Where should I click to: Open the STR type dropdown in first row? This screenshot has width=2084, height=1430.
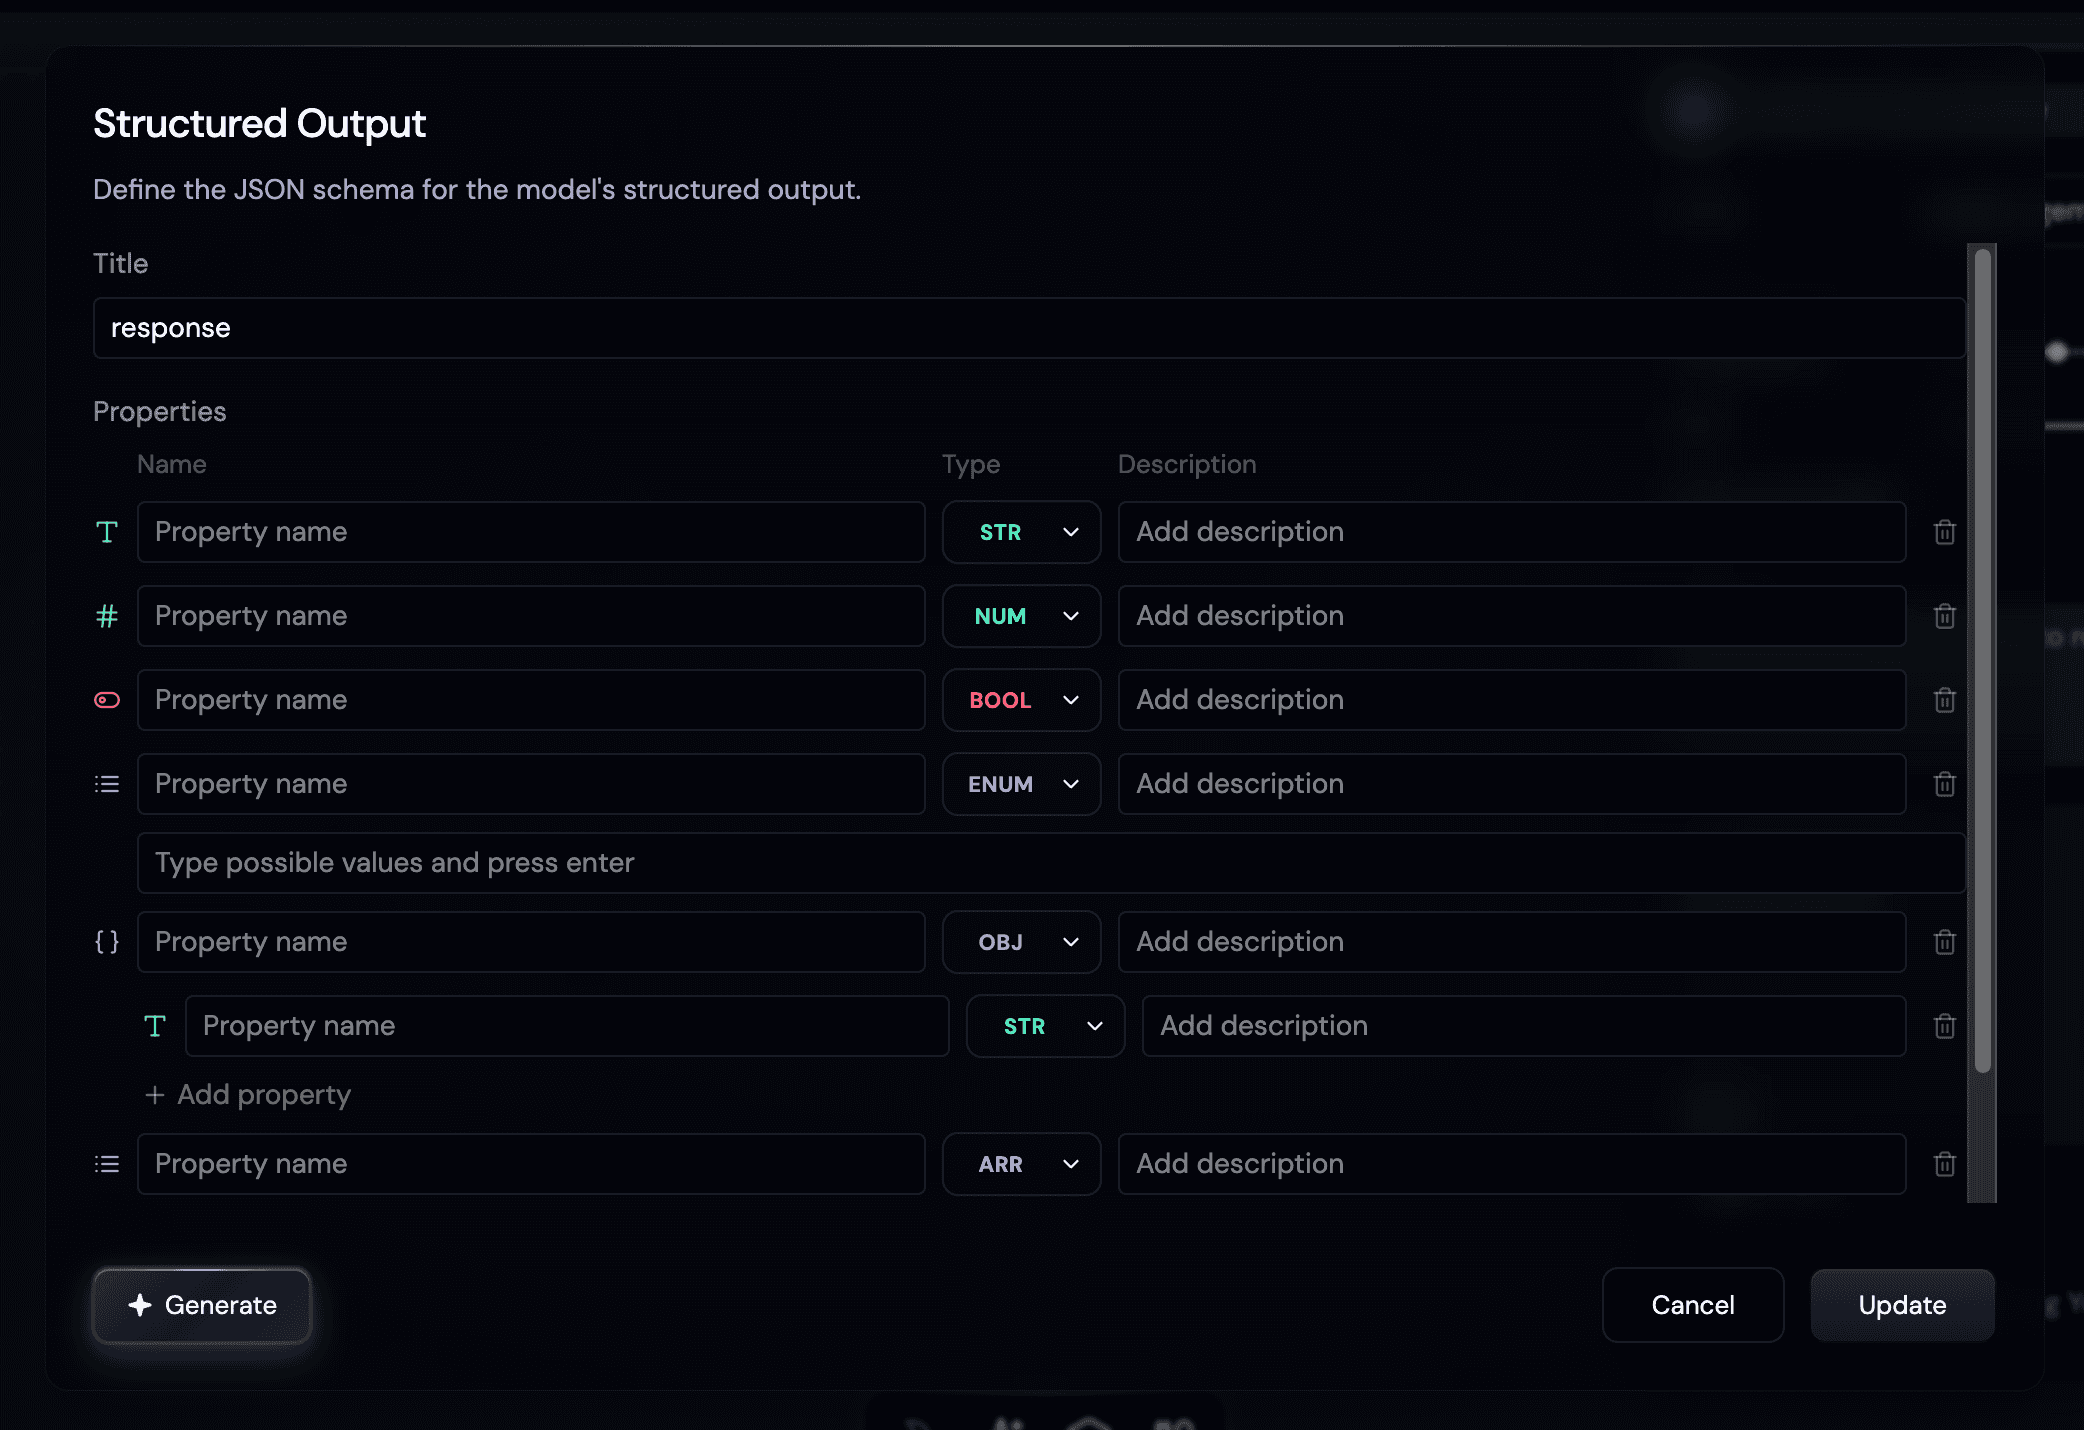tap(1021, 532)
